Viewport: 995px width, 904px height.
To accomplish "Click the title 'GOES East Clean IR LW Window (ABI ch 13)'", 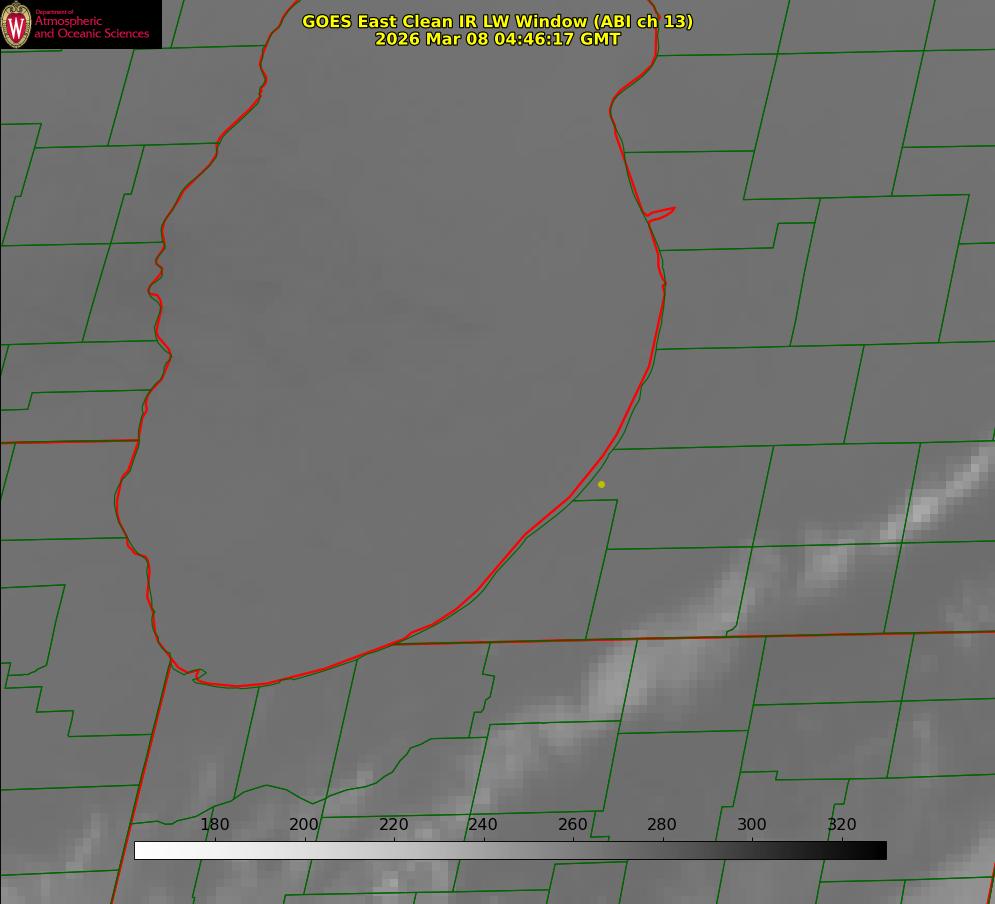I will [498, 21].
